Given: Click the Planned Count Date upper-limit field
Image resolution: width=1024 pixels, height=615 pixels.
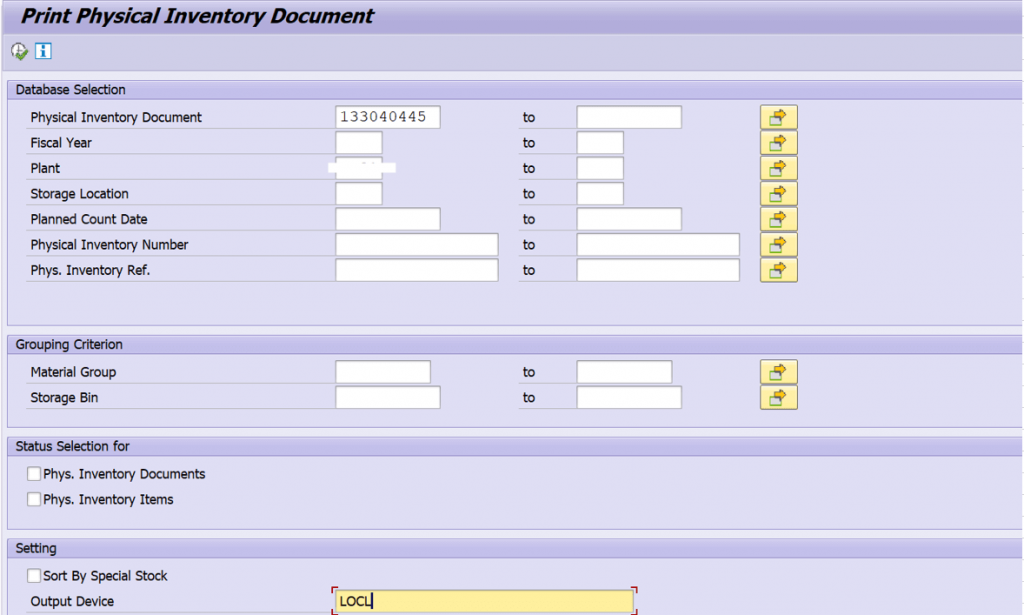Looking at the screenshot, I should (629, 219).
